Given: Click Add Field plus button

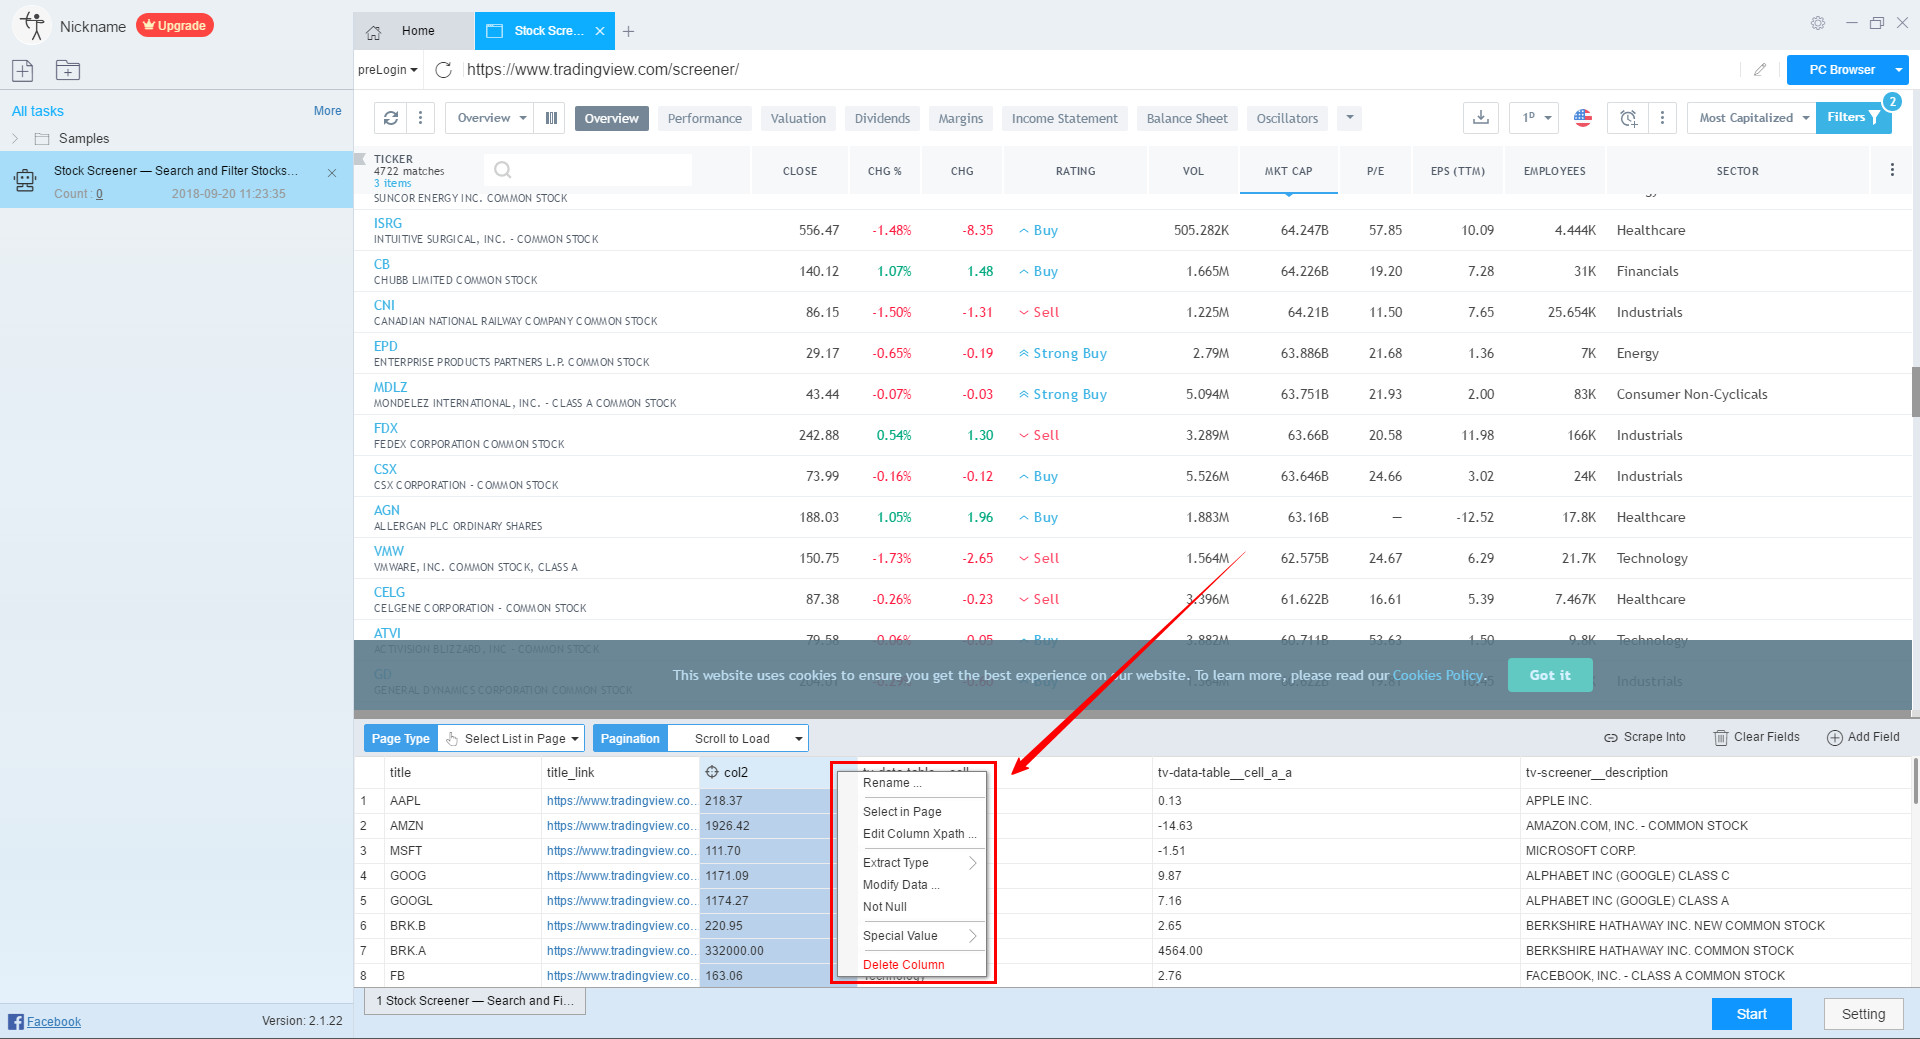Looking at the screenshot, I should point(1863,737).
